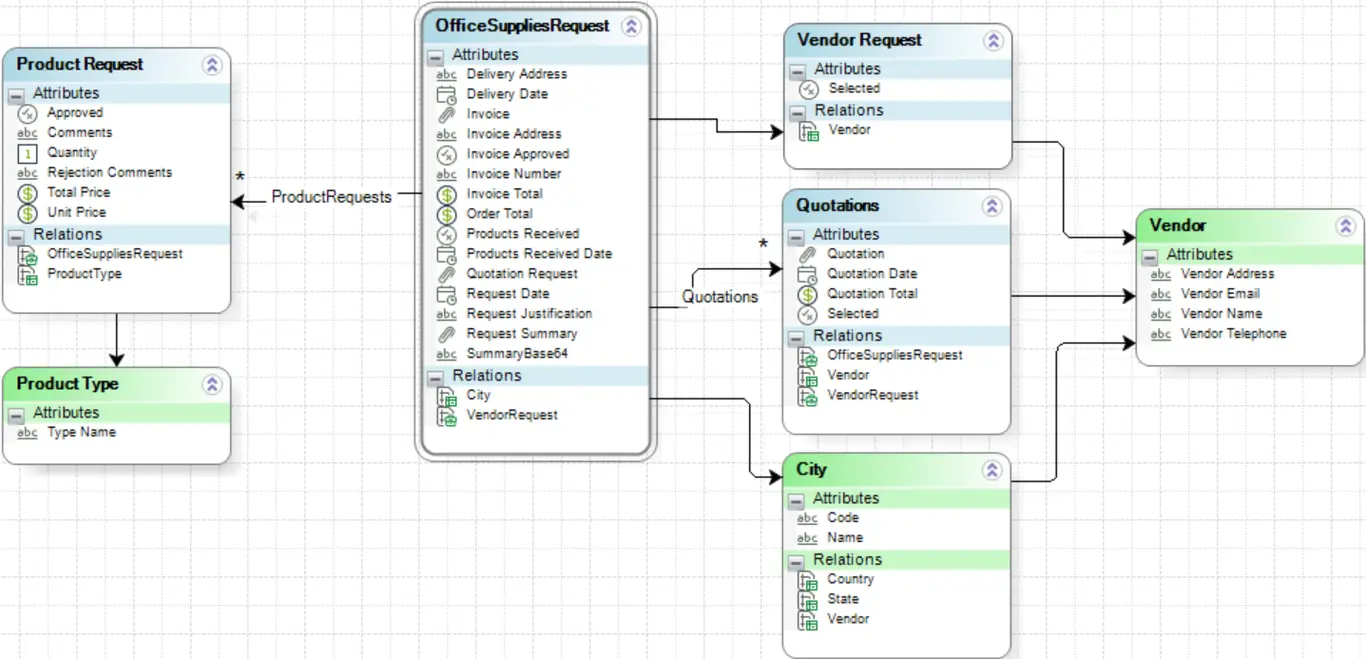Click the boolean icon beside Products Received

[x=447, y=235]
